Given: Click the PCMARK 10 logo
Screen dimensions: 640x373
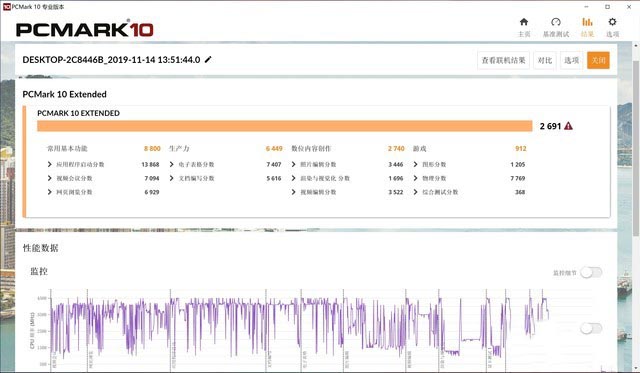Looking at the screenshot, I should tap(84, 29).
